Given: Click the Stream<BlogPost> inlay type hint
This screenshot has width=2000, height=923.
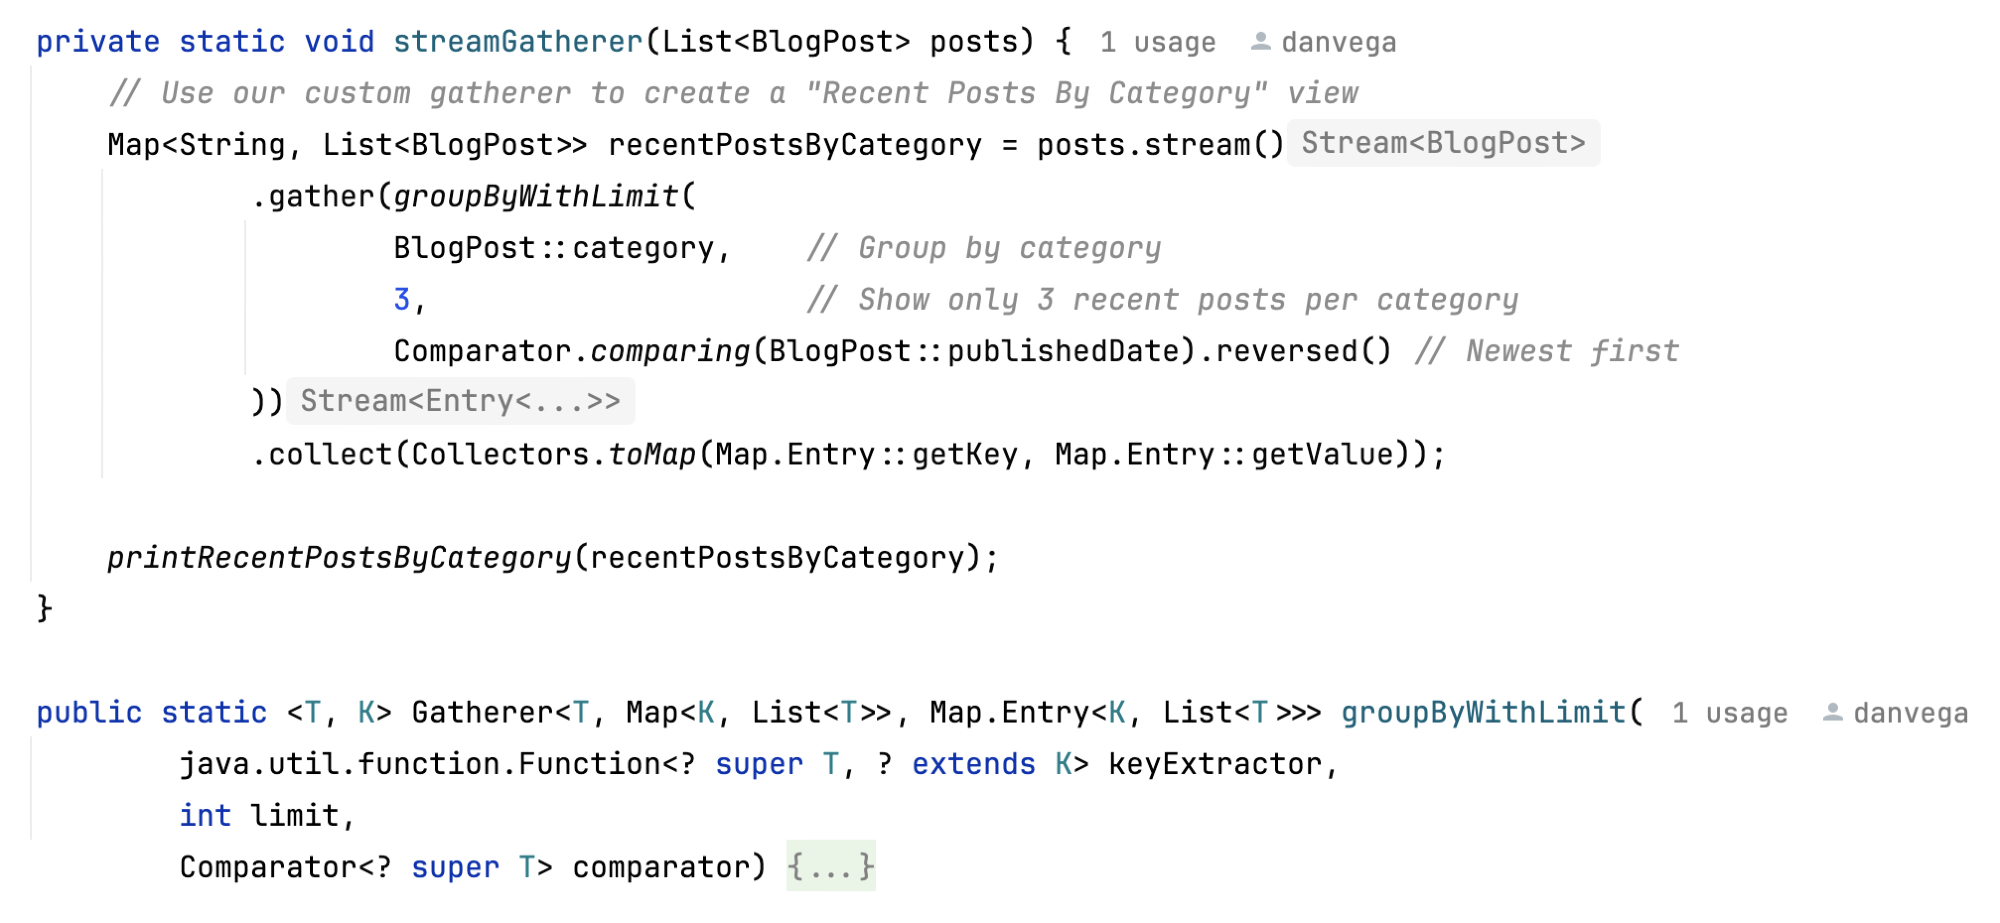Looking at the screenshot, I should (1442, 144).
